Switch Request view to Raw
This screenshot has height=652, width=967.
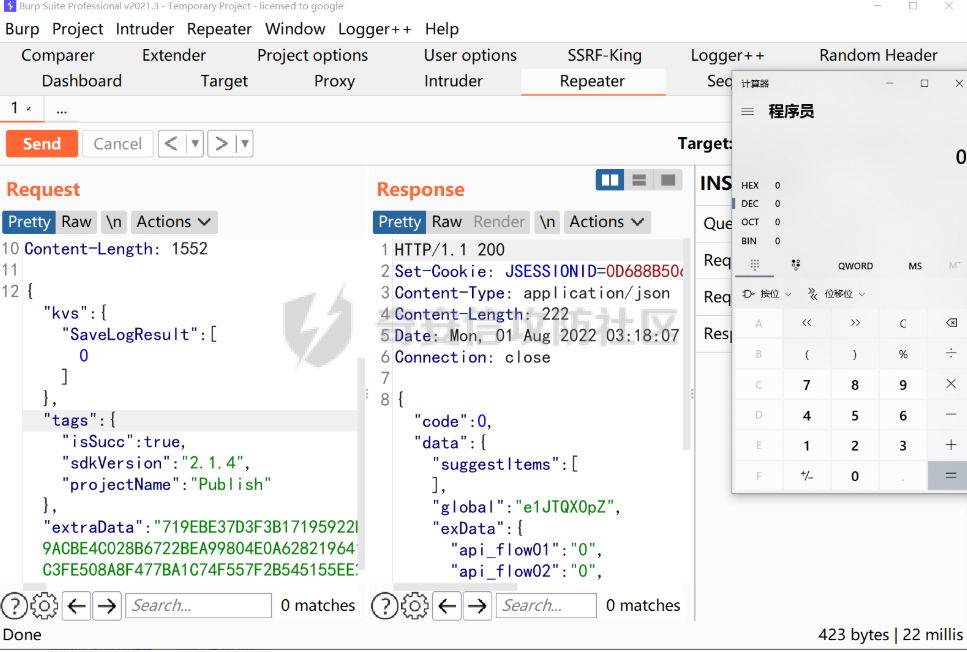pyautogui.click(x=76, y=222)
